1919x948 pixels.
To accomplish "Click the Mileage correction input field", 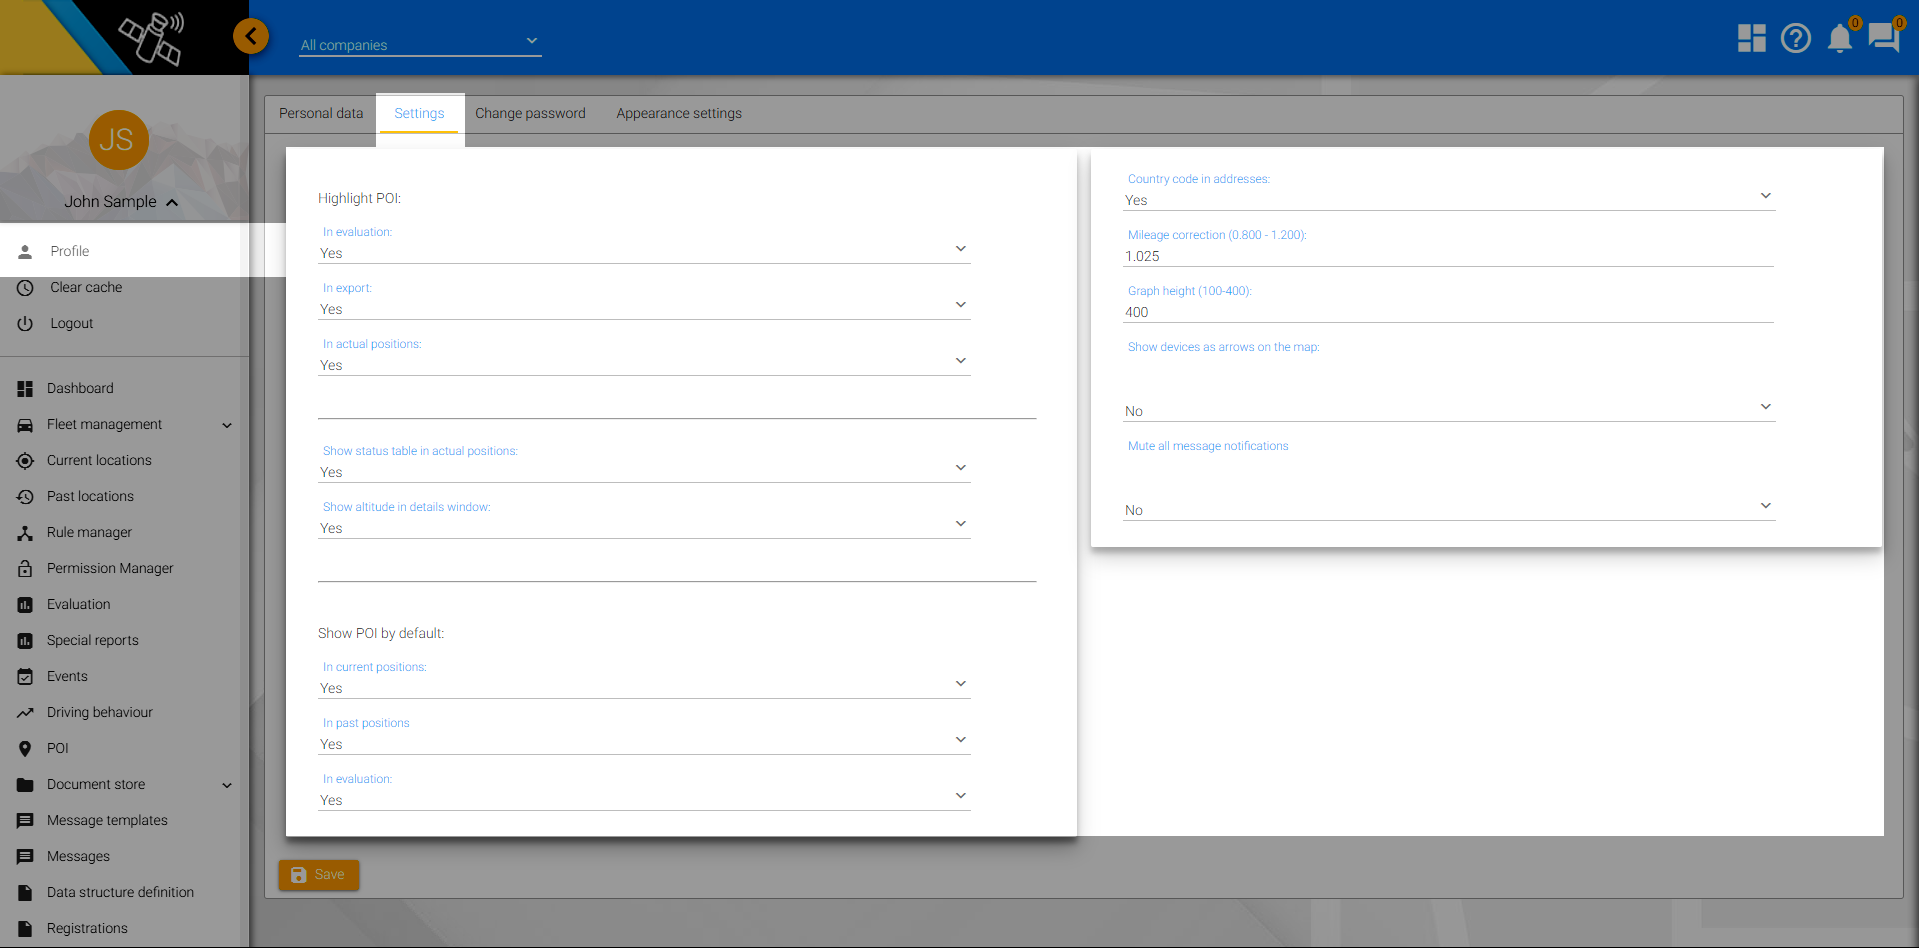I will click(1448, 256).
